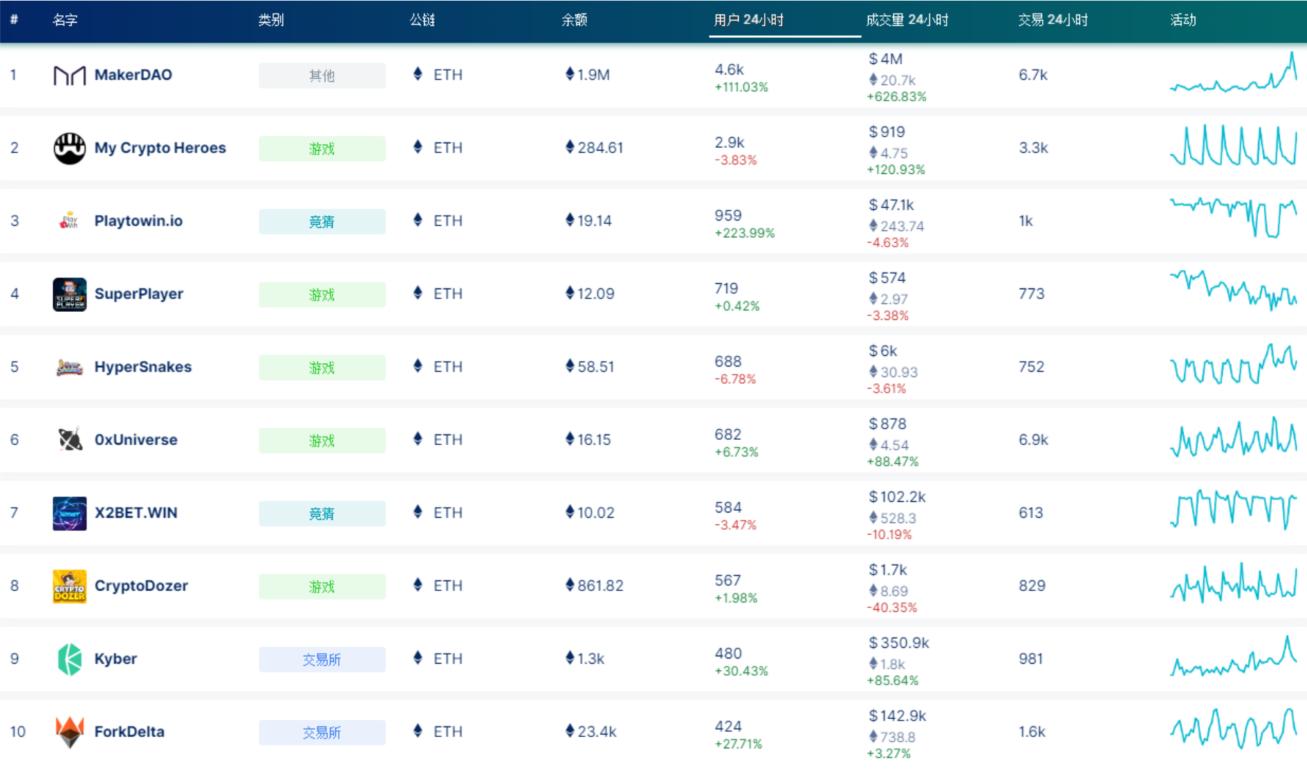Image resolution: width=1307 pixels, height=779 pixels.
Task: Click the Playtowin.io logo icon
Action: click(x=69, y=221)
